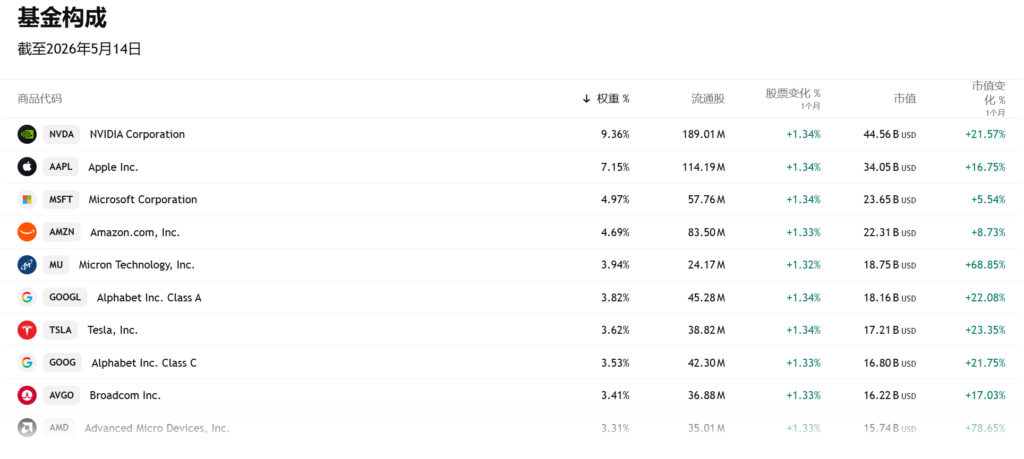Click the 市值变化 % column header
1024x459 pixels.
click(x=988, y=98)
